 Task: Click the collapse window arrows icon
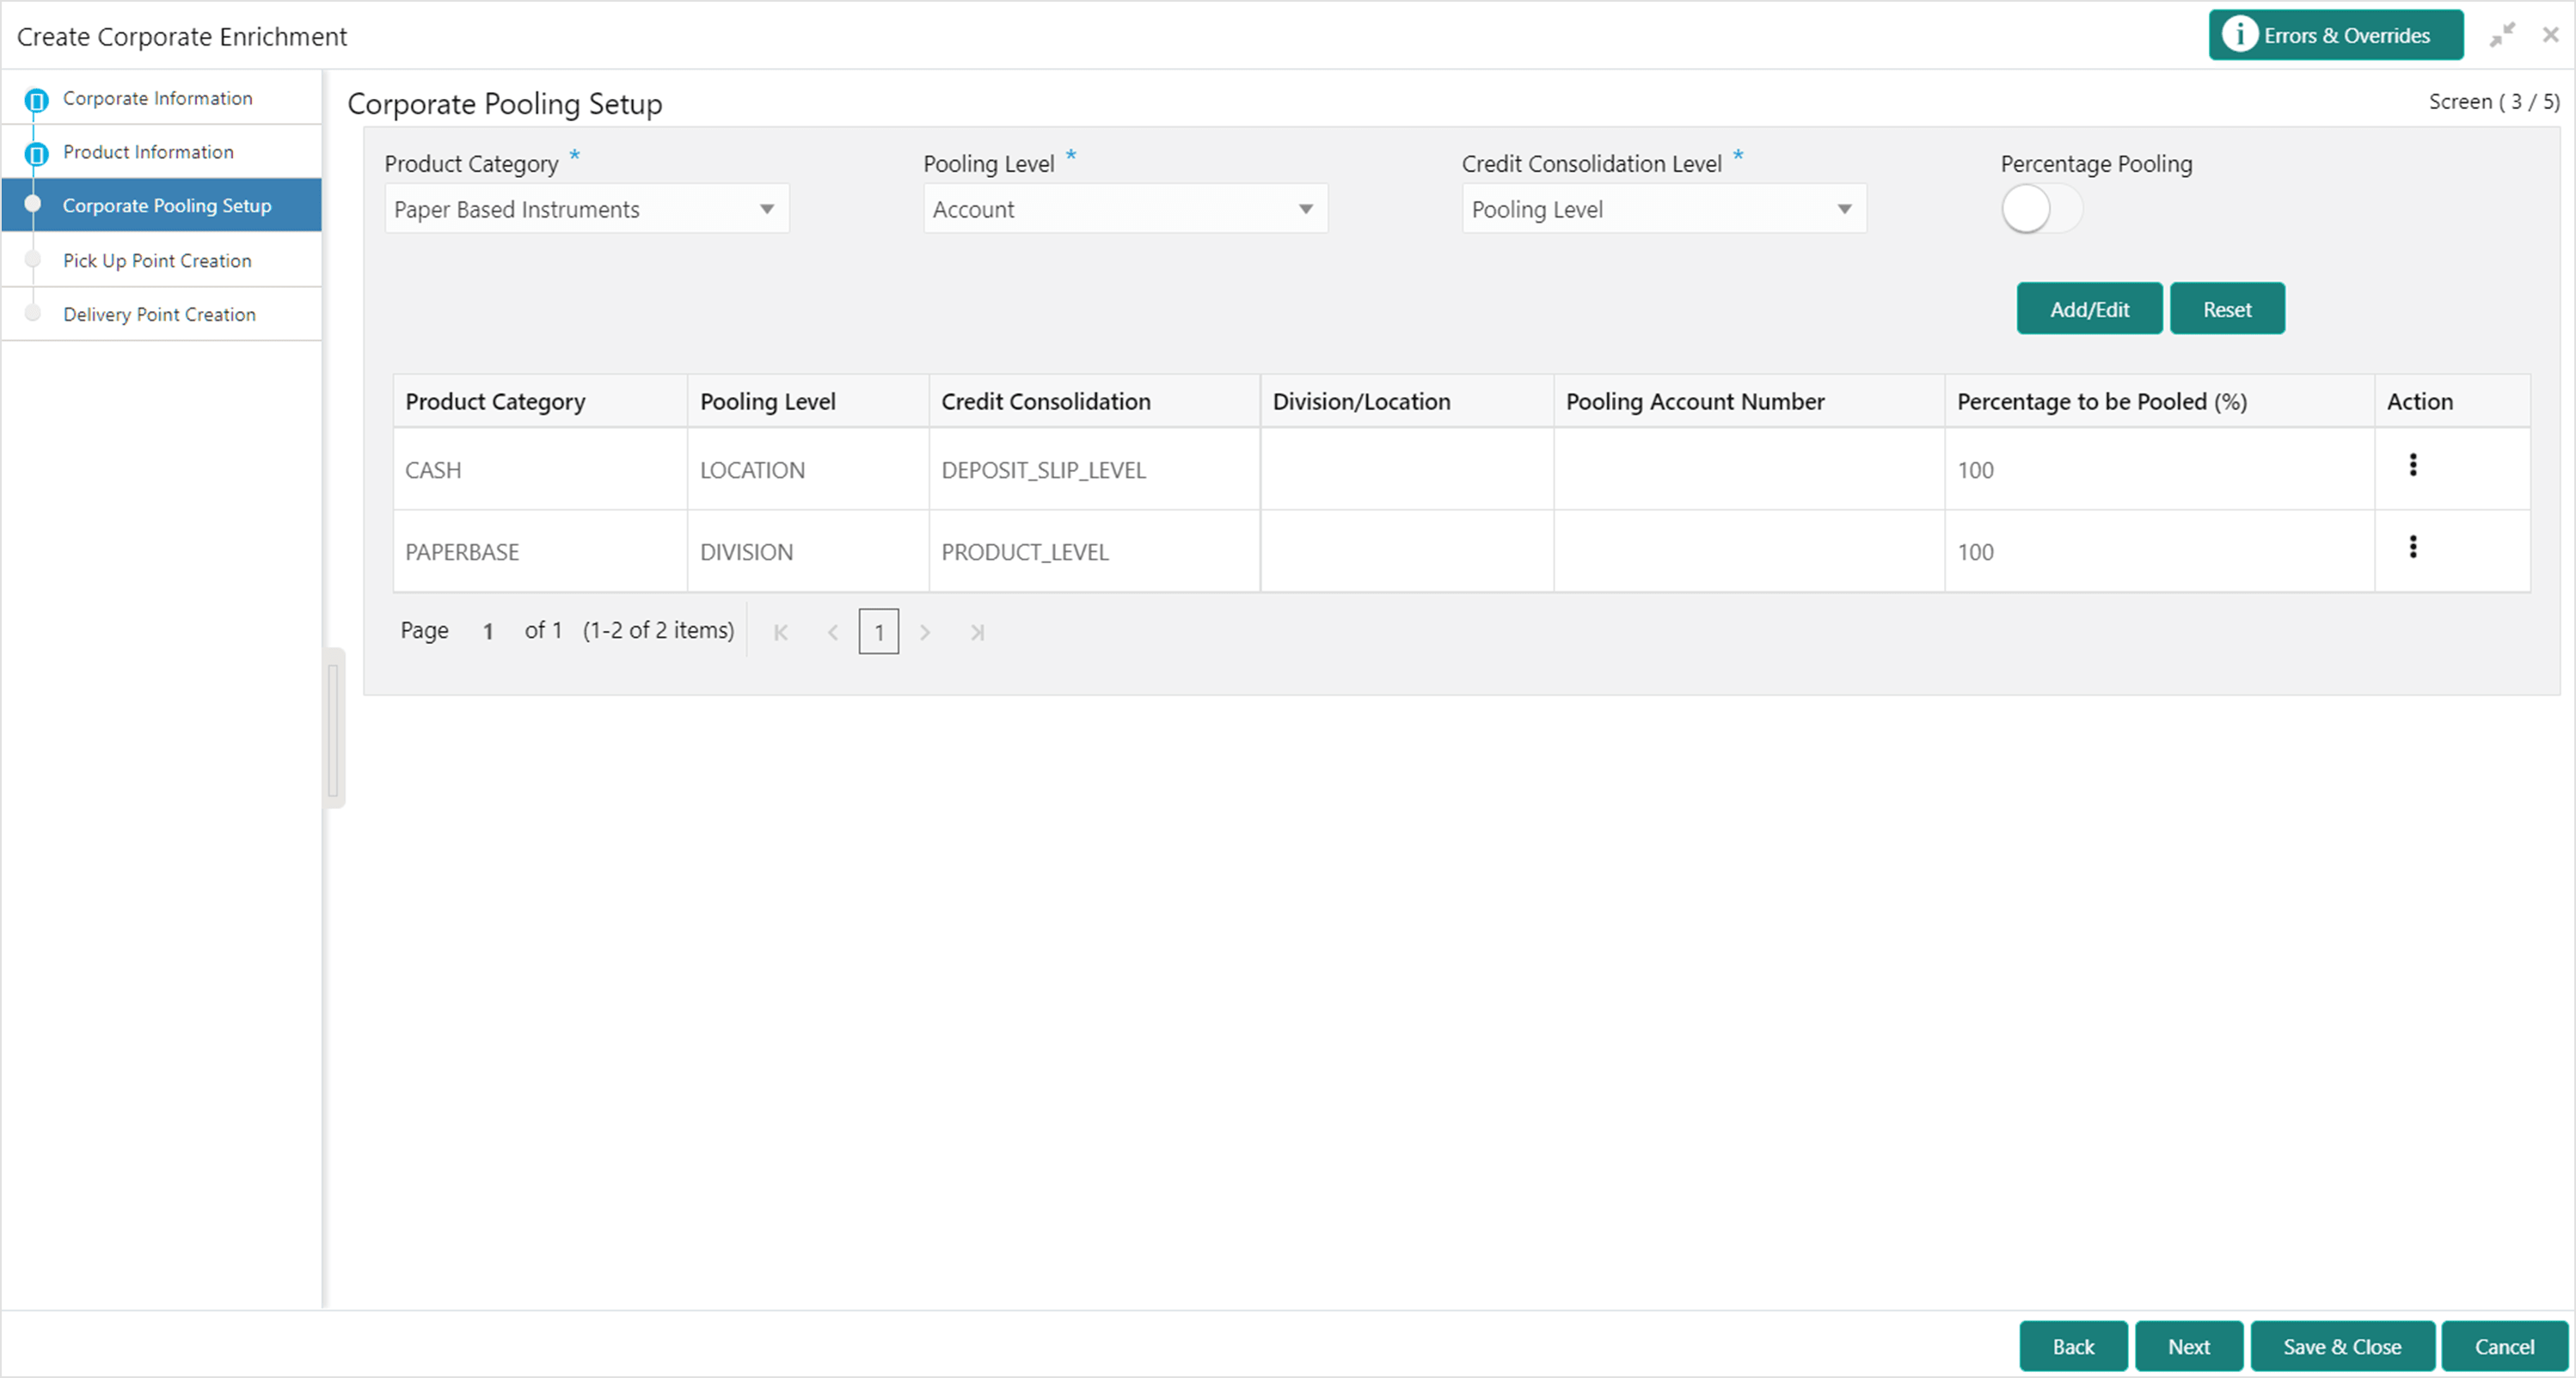click(2502, 35)
